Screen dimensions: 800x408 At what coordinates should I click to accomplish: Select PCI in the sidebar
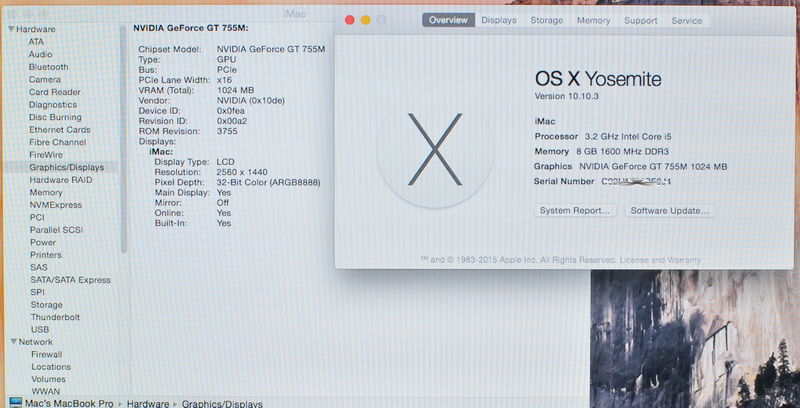37,217
